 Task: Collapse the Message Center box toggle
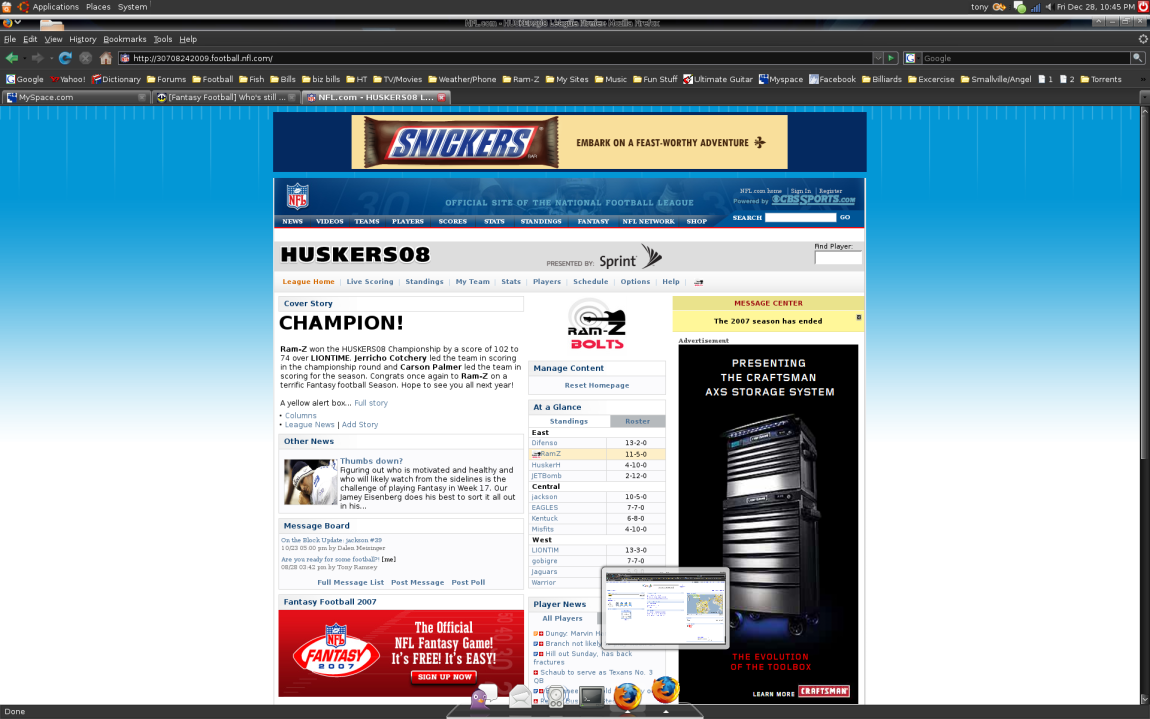click(x=859, y=318)
